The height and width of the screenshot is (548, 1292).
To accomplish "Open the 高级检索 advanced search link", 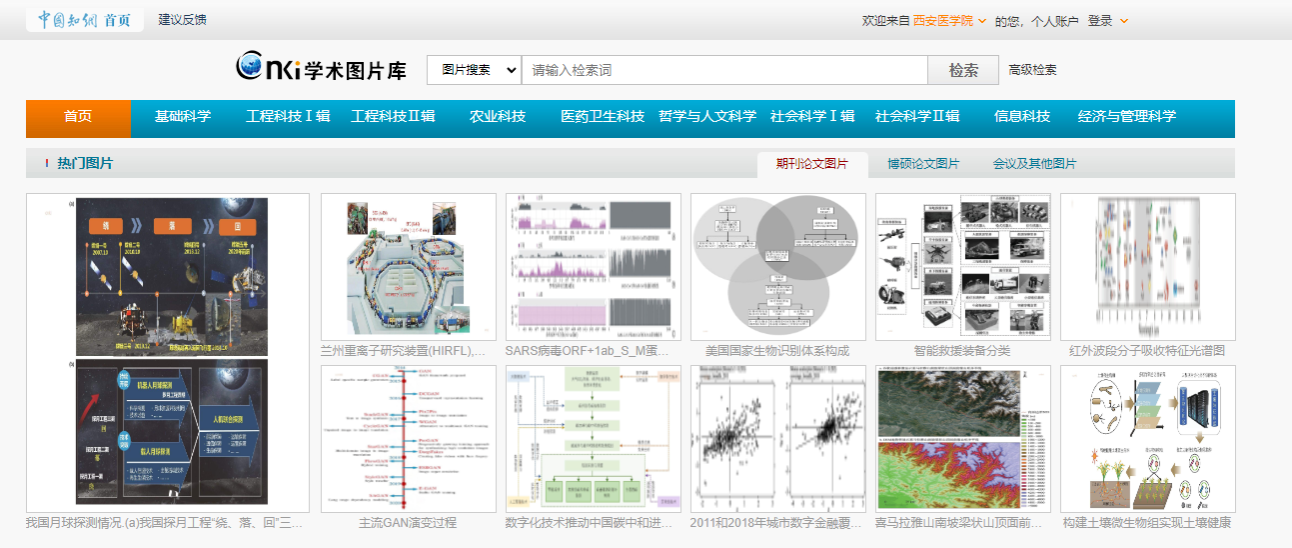I will tap(1032, 70).
